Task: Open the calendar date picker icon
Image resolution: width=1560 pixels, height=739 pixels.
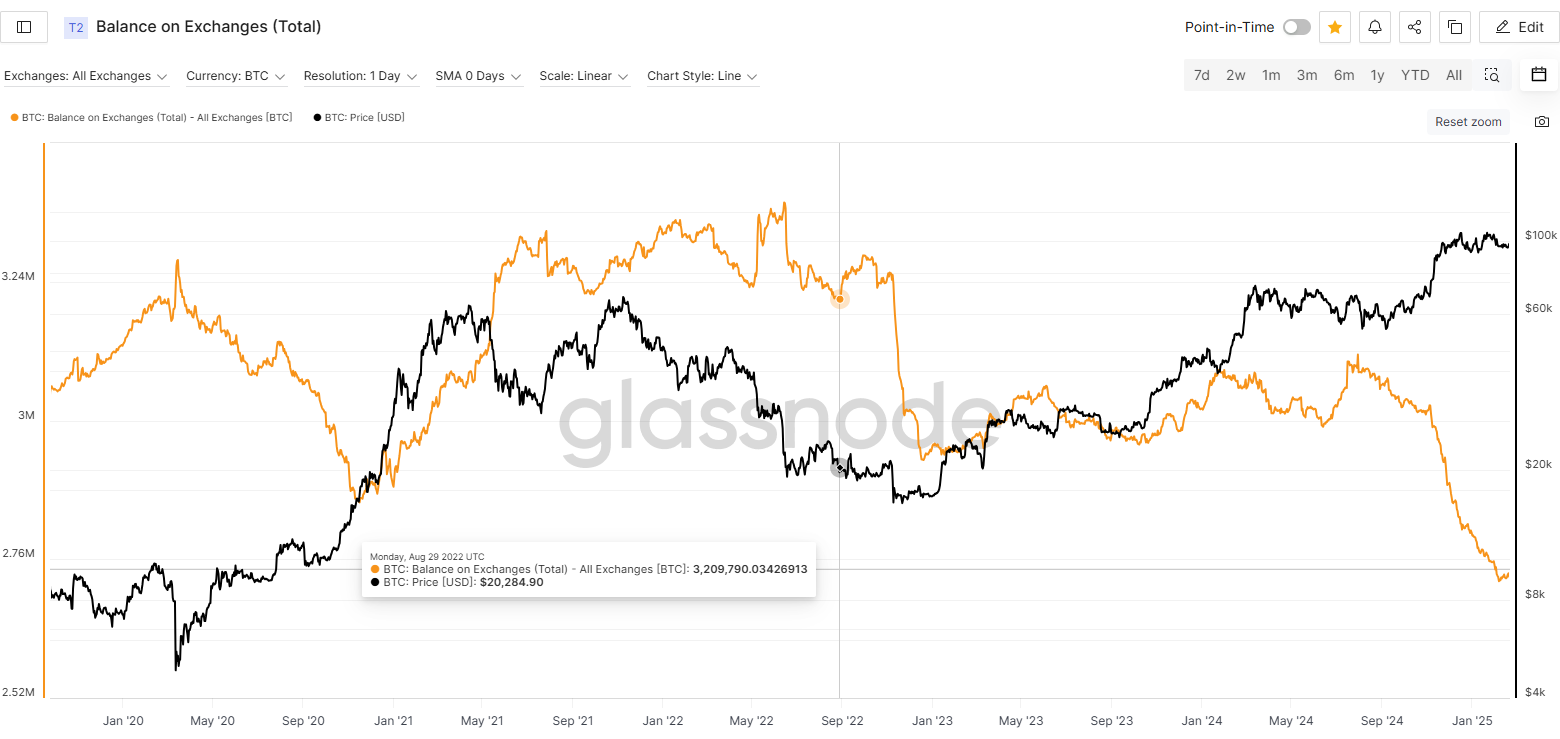Action: 1539,75
